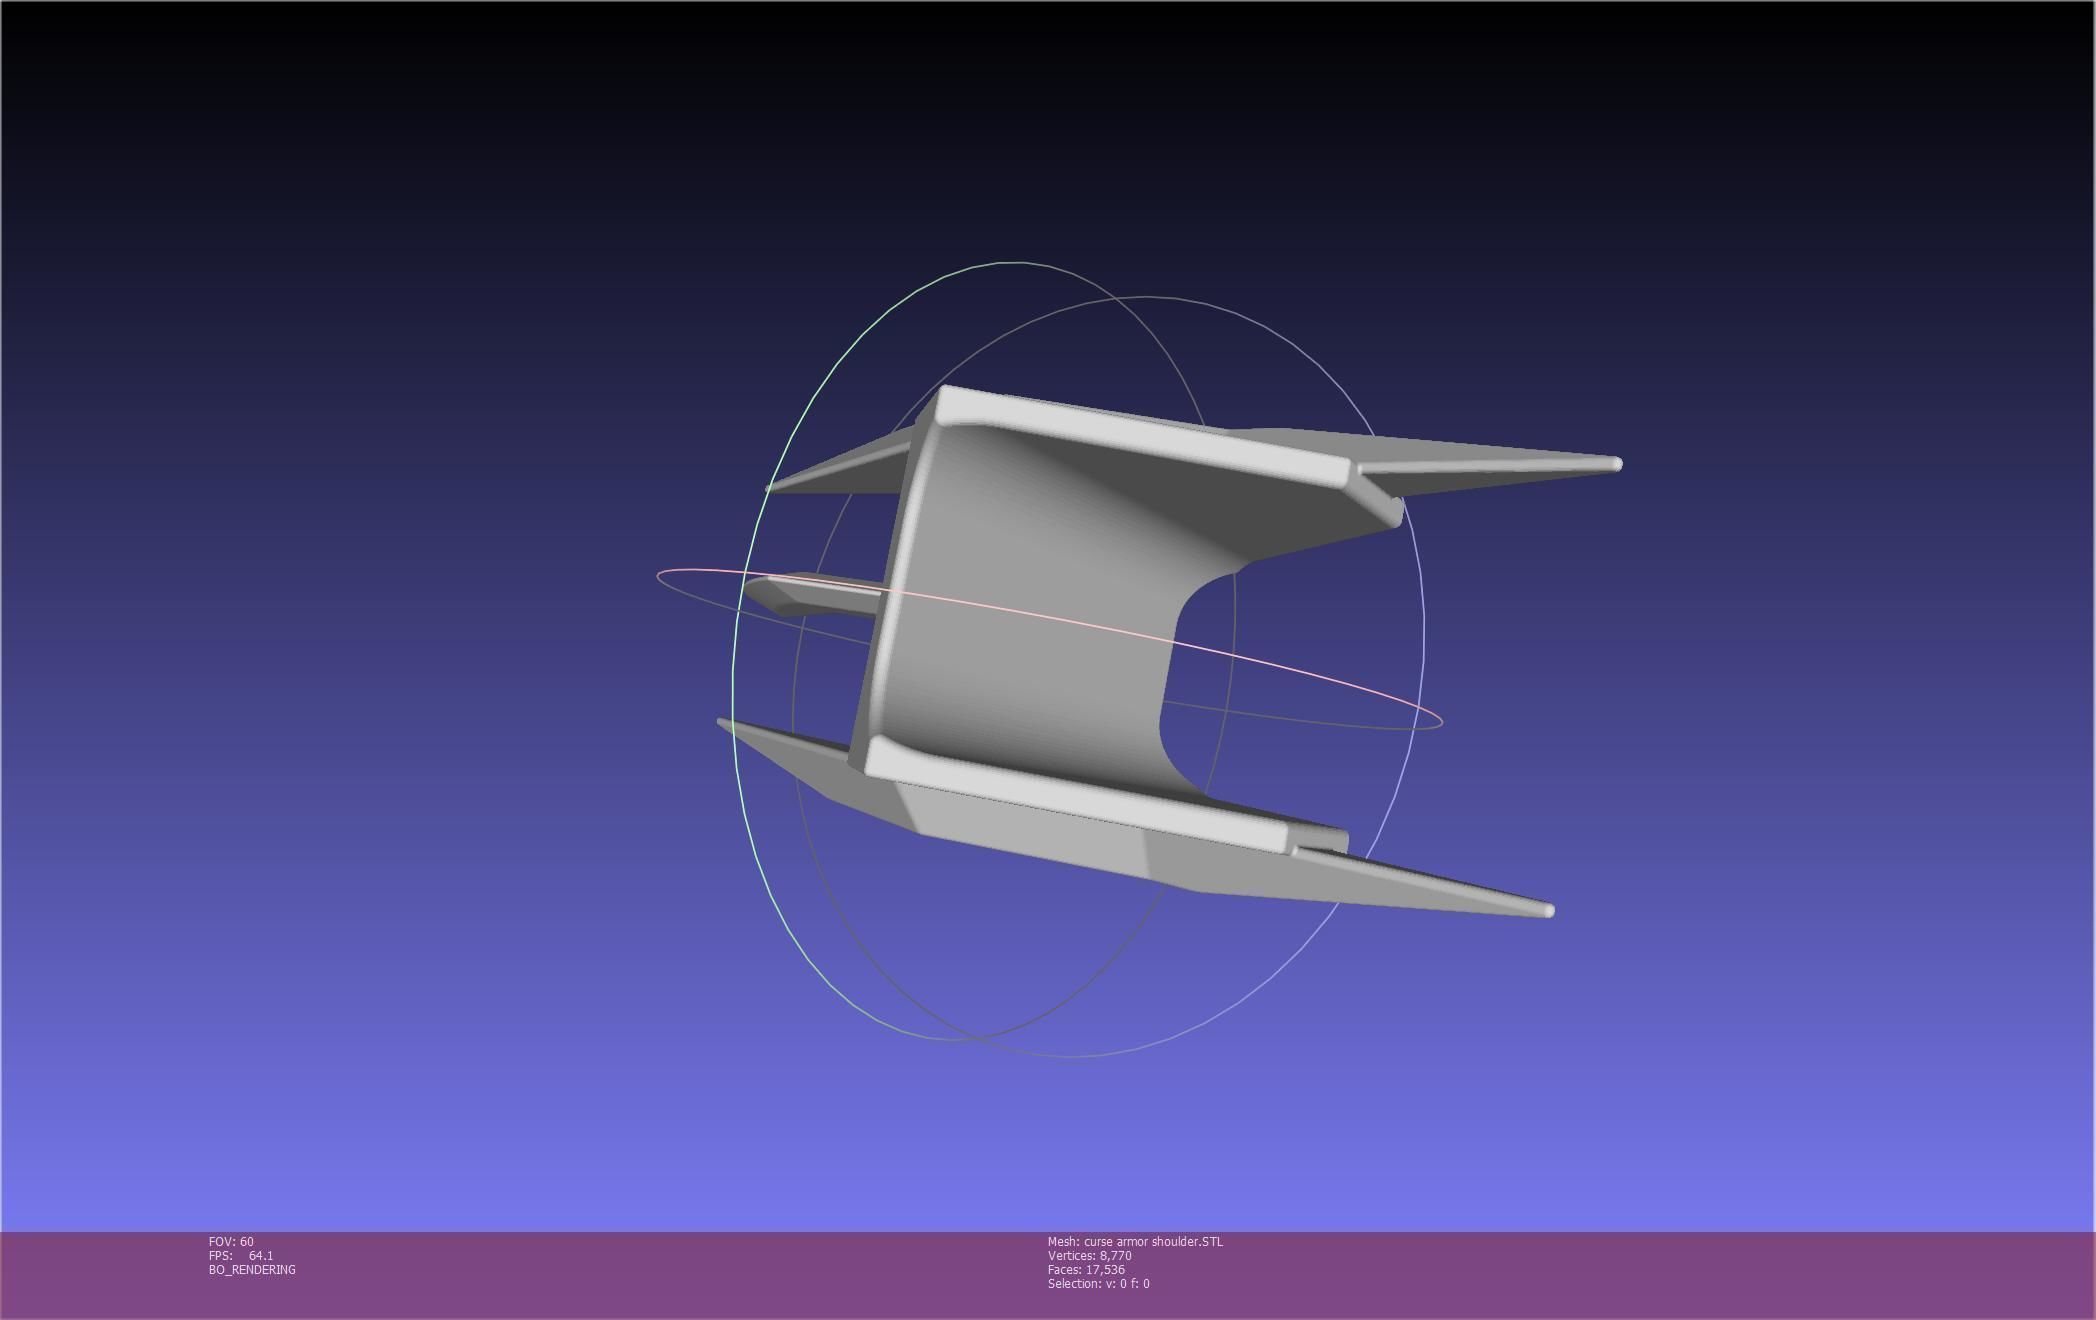The image size is (2096, 1320).
Task: Click the Vertices: 8,770 info line
Action: point(1089,1255)
